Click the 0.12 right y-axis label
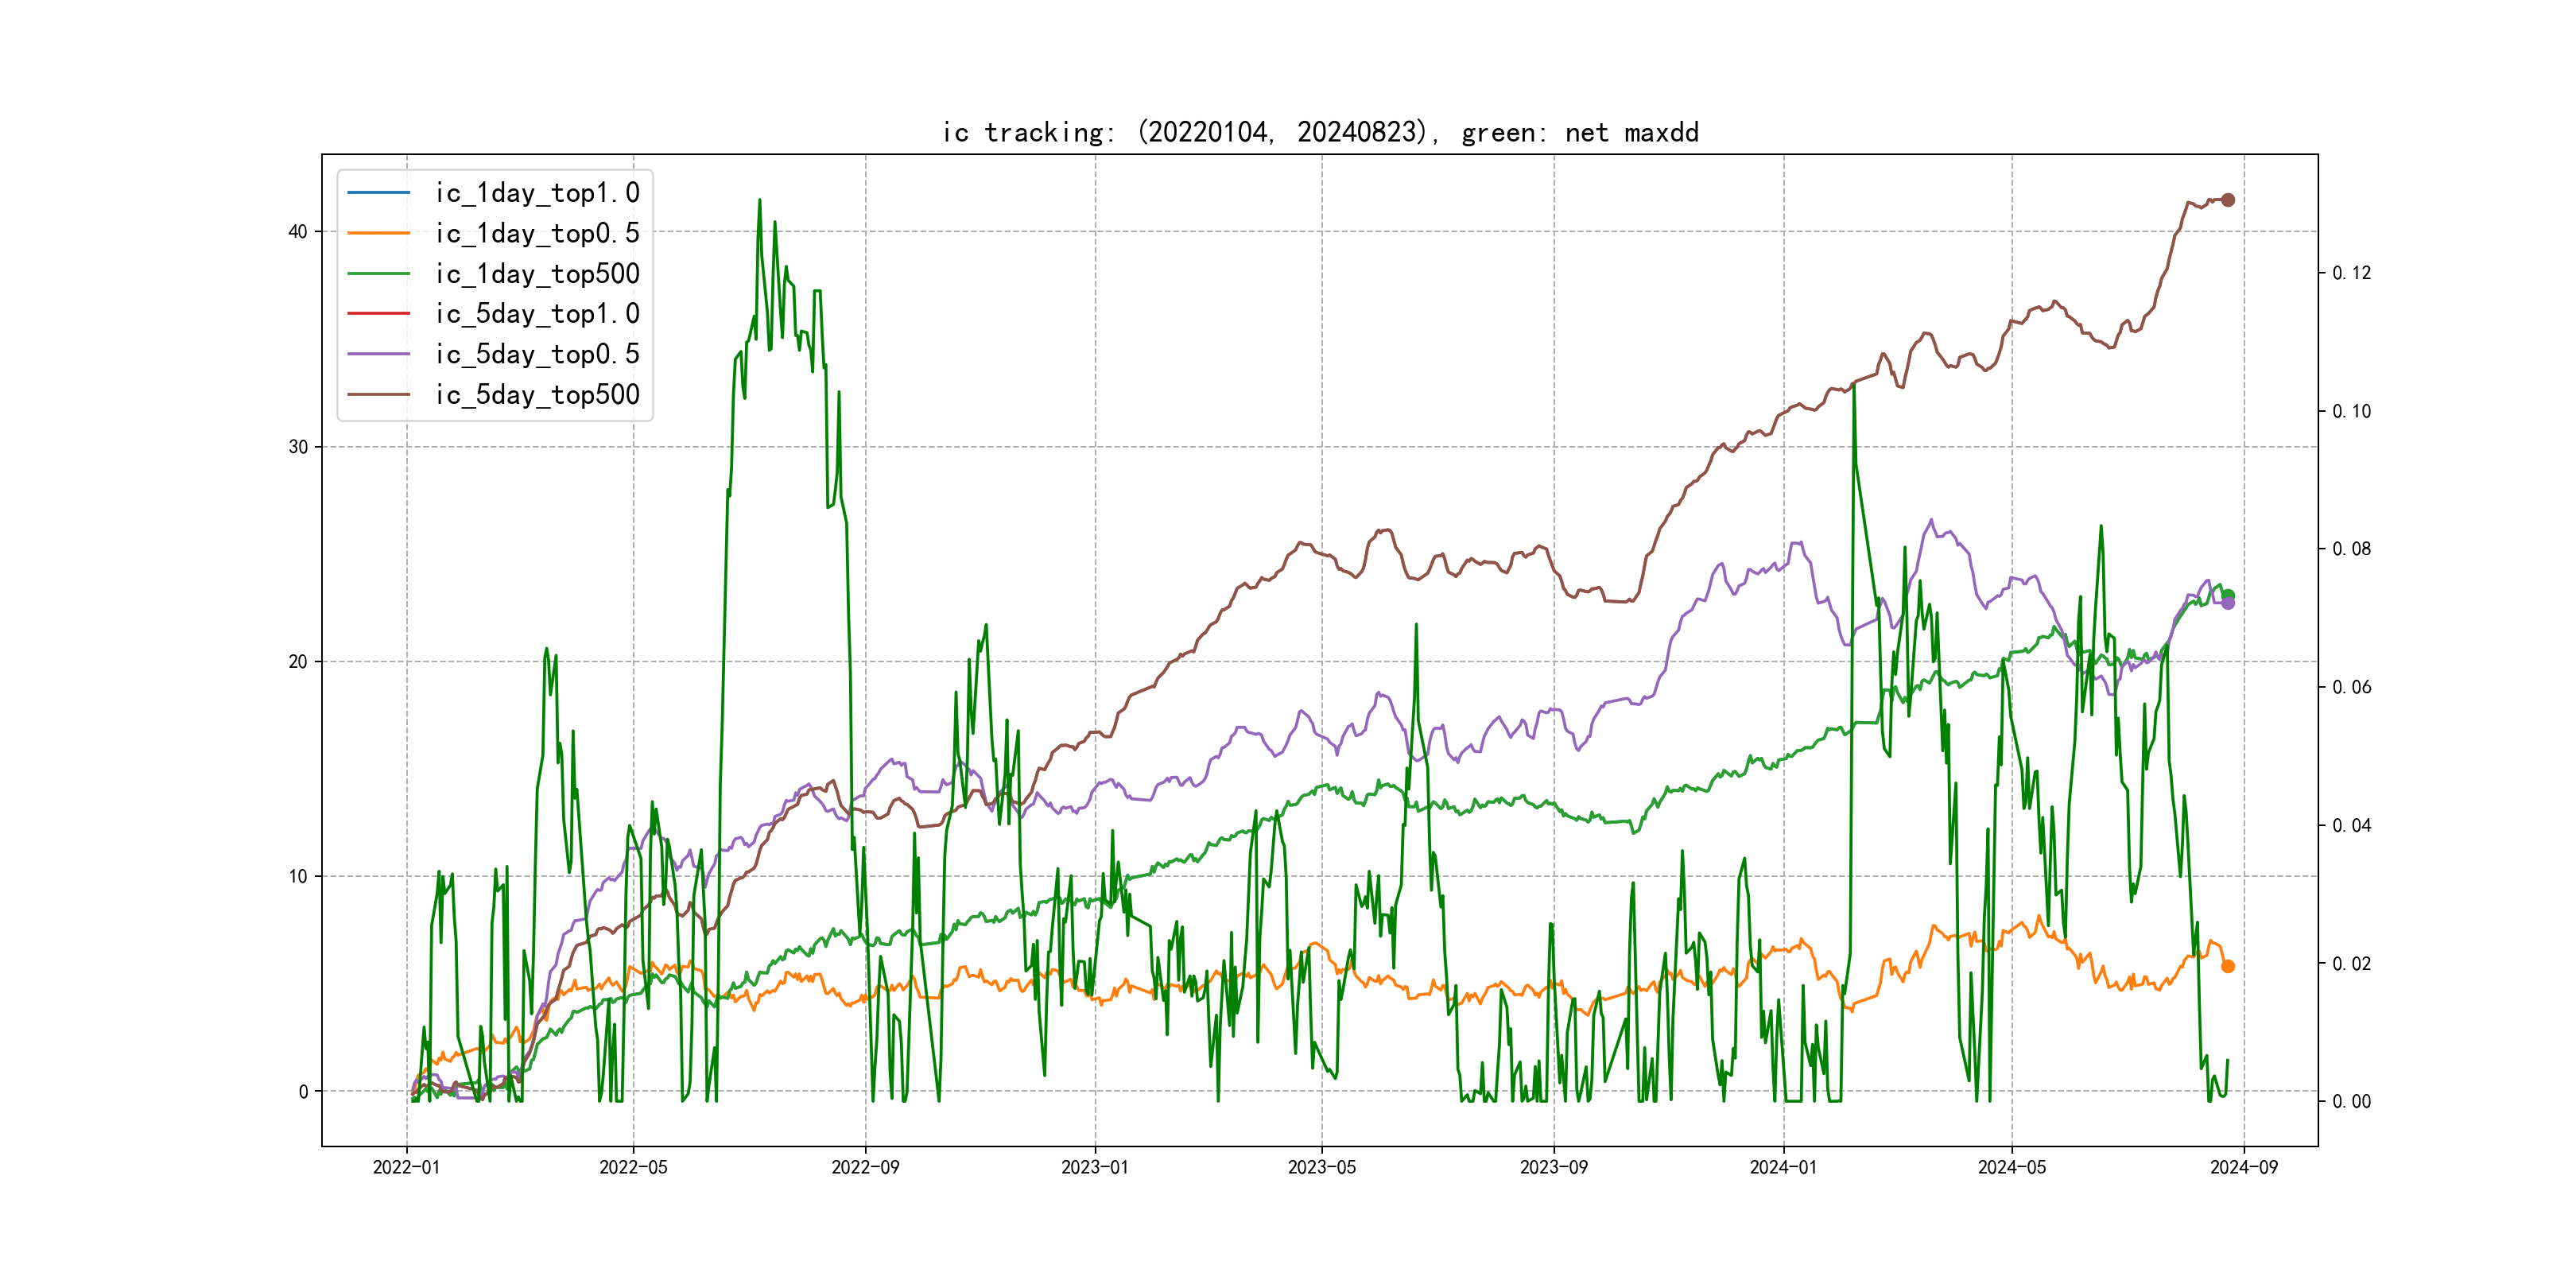Viewport: 2576px width, 1288px height. click(x=2351, y=273)
